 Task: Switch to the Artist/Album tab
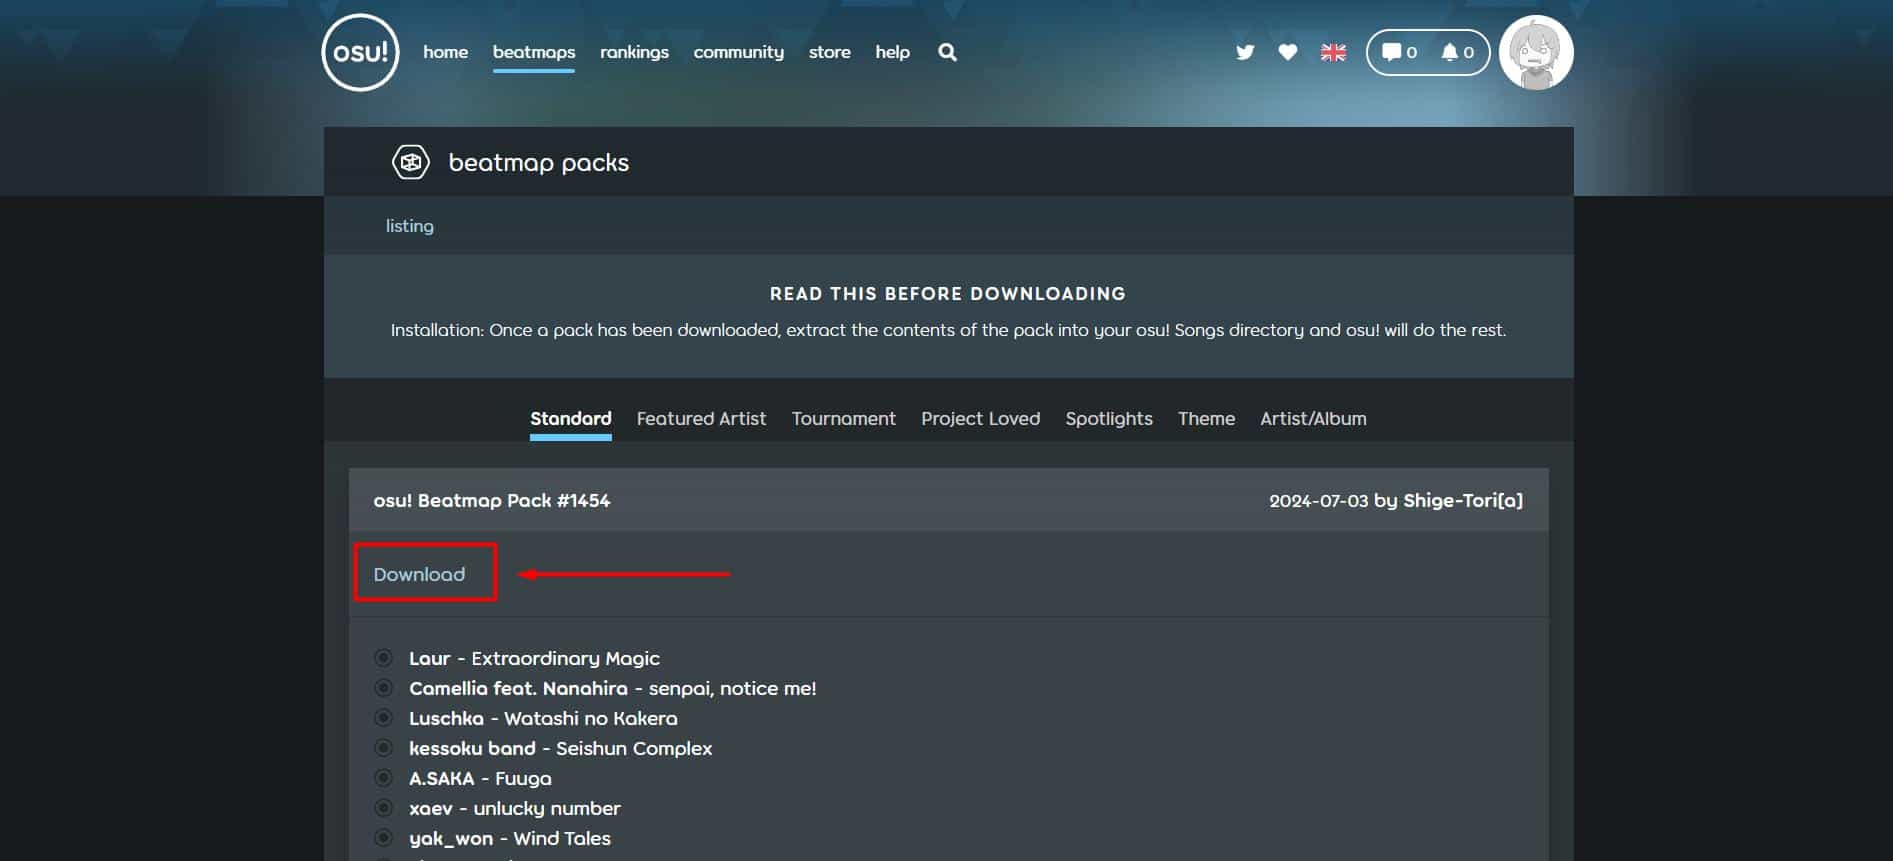point(1313,419)
